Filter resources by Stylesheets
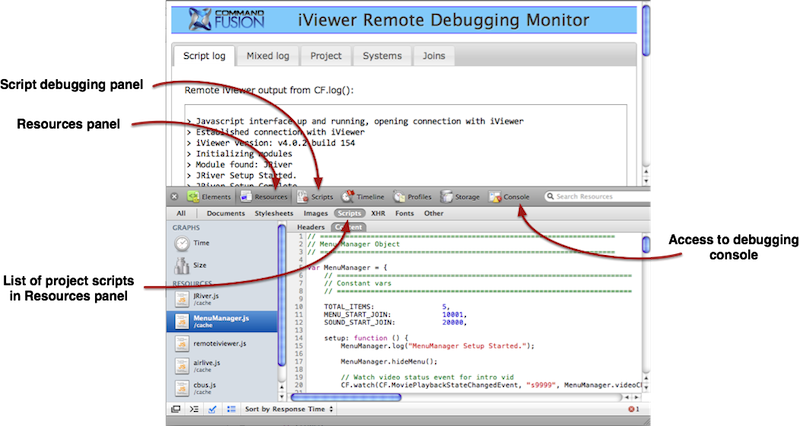Viewport: 800px width, 426px height. [274, 213]
